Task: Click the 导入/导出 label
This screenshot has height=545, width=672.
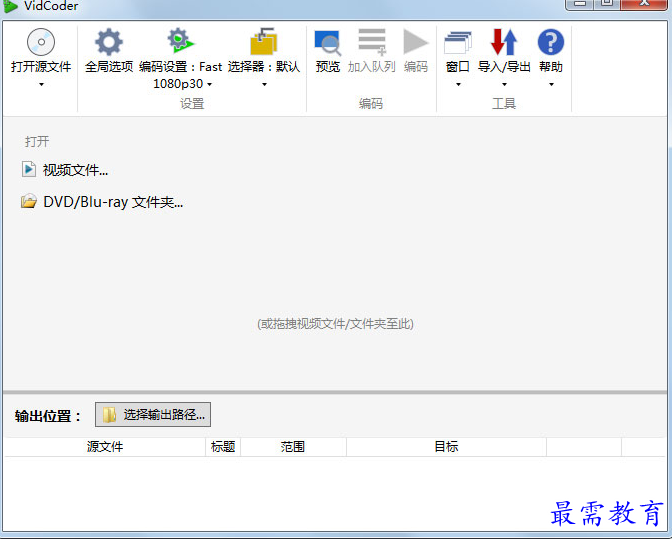Action: click(504, 67)
